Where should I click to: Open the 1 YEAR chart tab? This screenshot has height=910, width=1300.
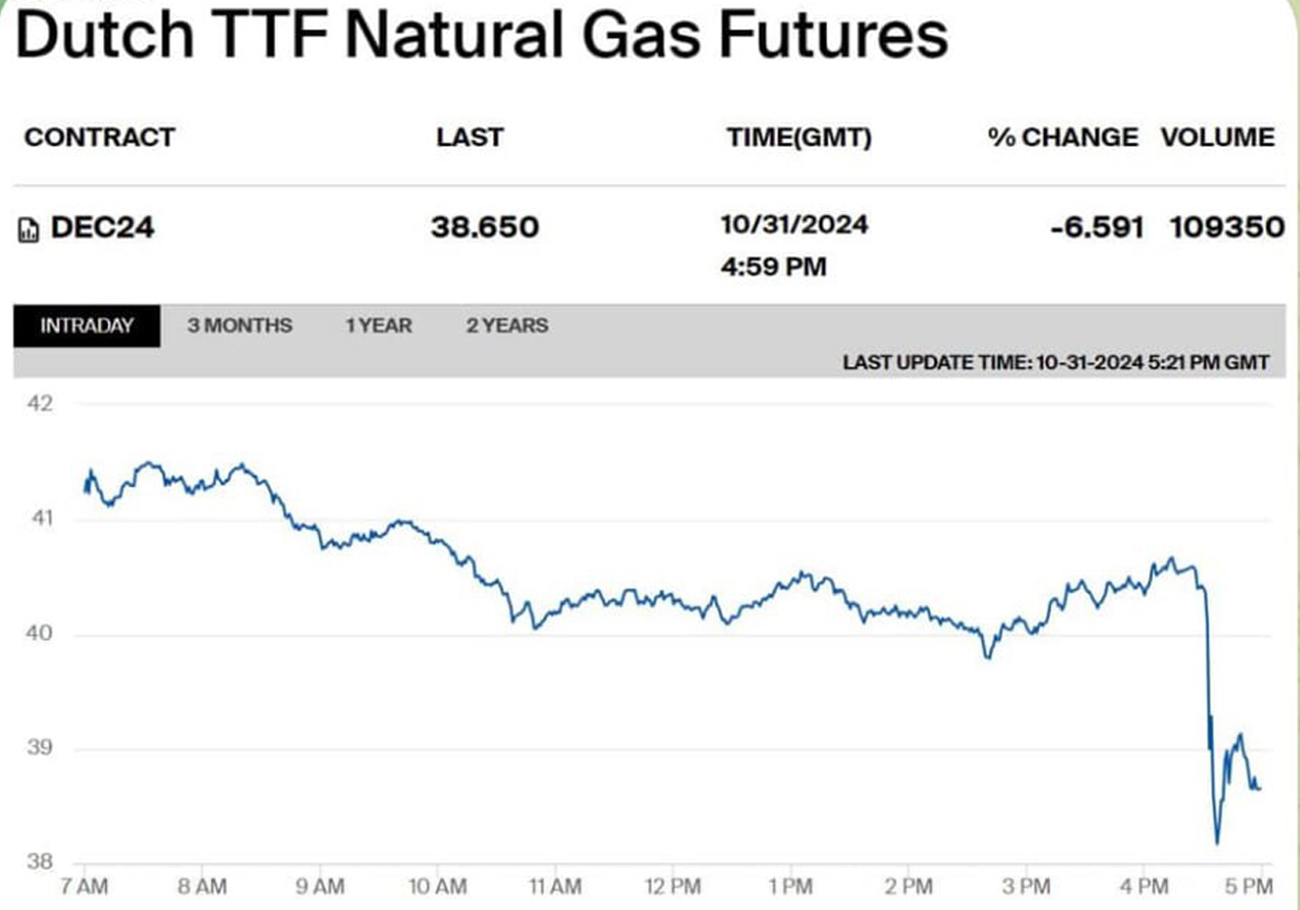coord(379,326)
